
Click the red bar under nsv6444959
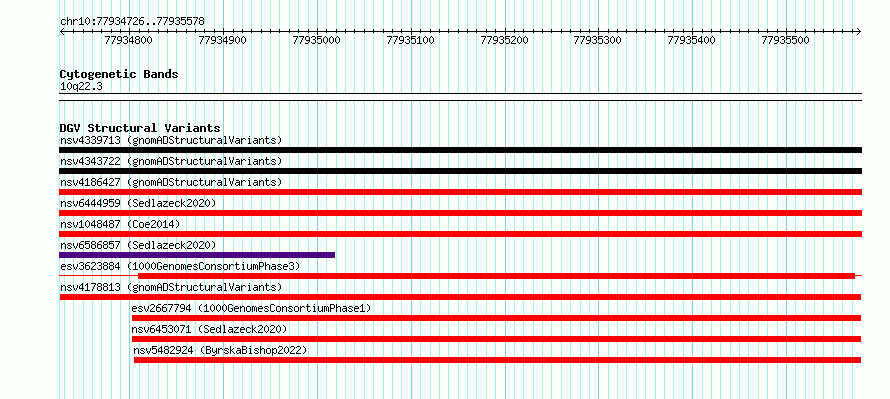(460, 213)
